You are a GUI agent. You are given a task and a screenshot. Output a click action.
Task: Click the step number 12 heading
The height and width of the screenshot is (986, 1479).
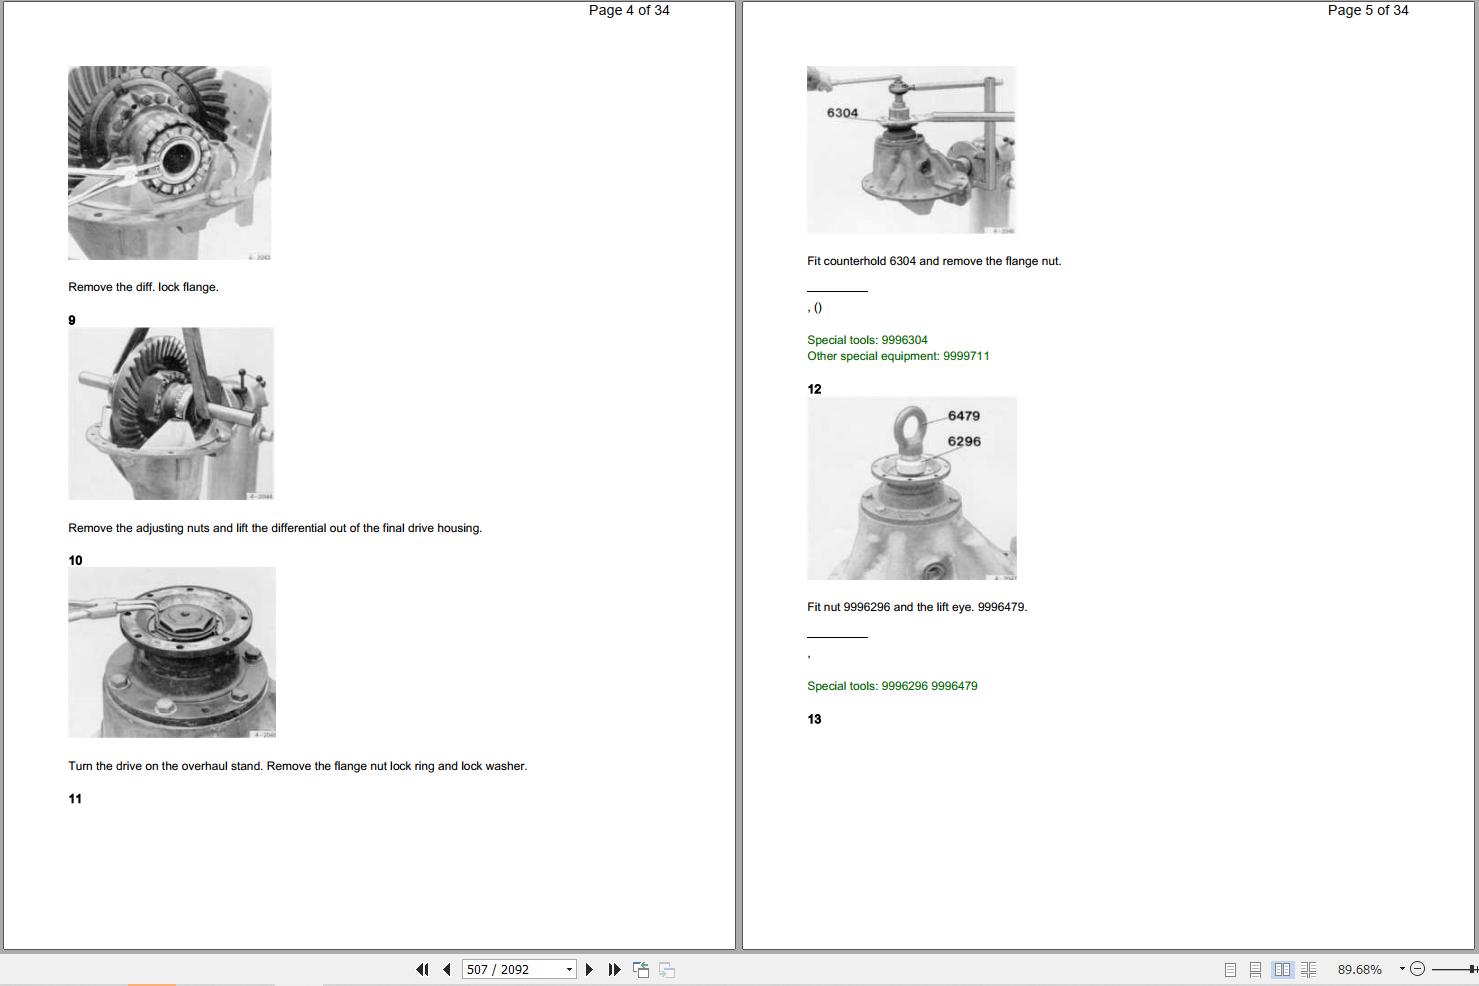pos(814,389)
